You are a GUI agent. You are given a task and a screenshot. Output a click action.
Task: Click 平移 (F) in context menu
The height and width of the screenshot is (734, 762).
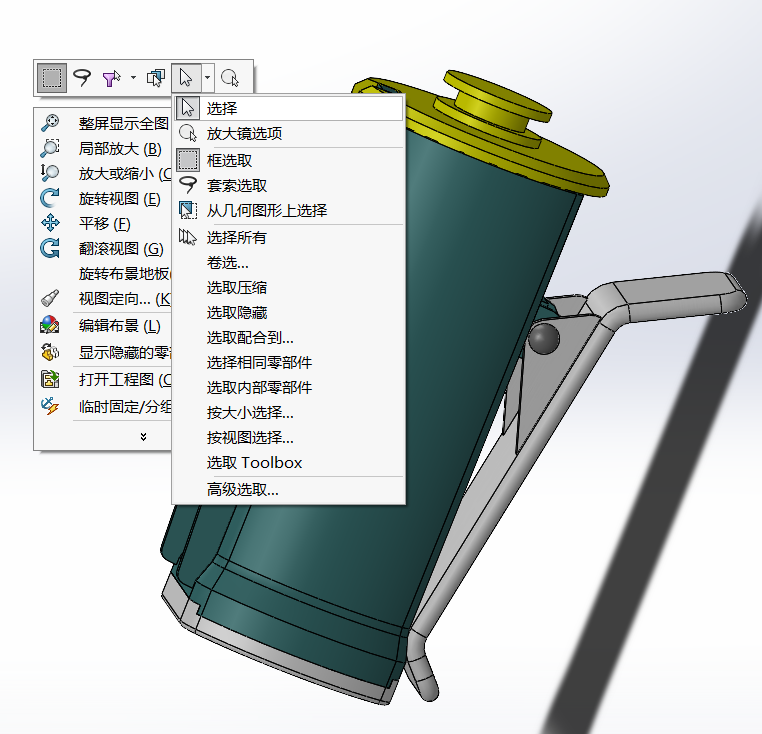(104, 224)
